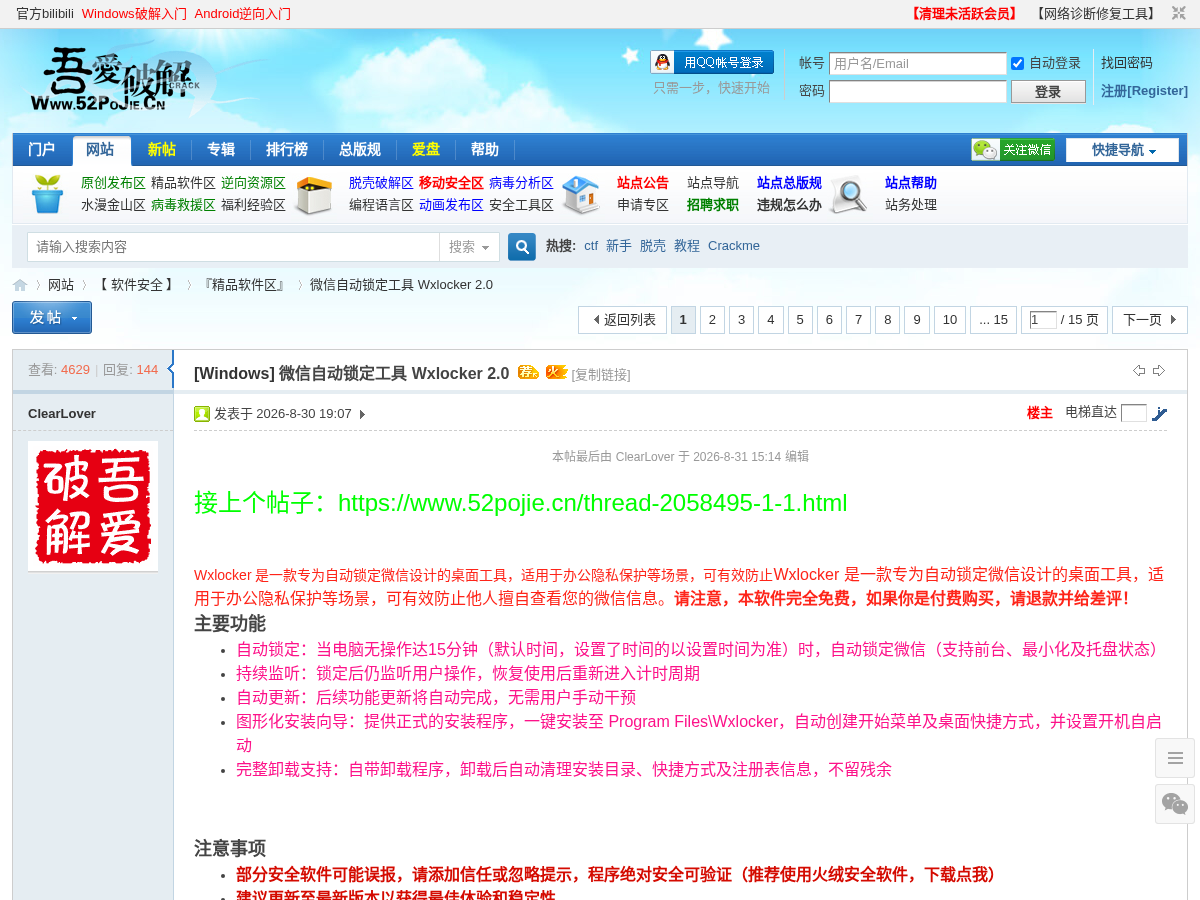Open the 发帖 dropdown button

52,317
